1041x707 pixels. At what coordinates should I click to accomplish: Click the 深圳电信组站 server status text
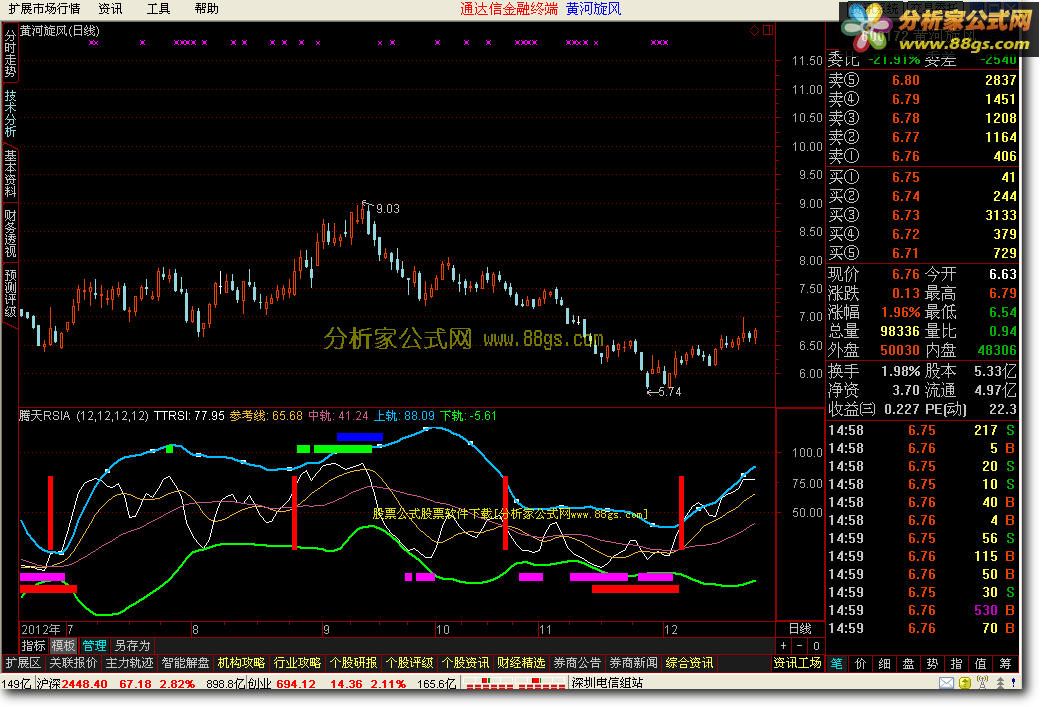607,682
